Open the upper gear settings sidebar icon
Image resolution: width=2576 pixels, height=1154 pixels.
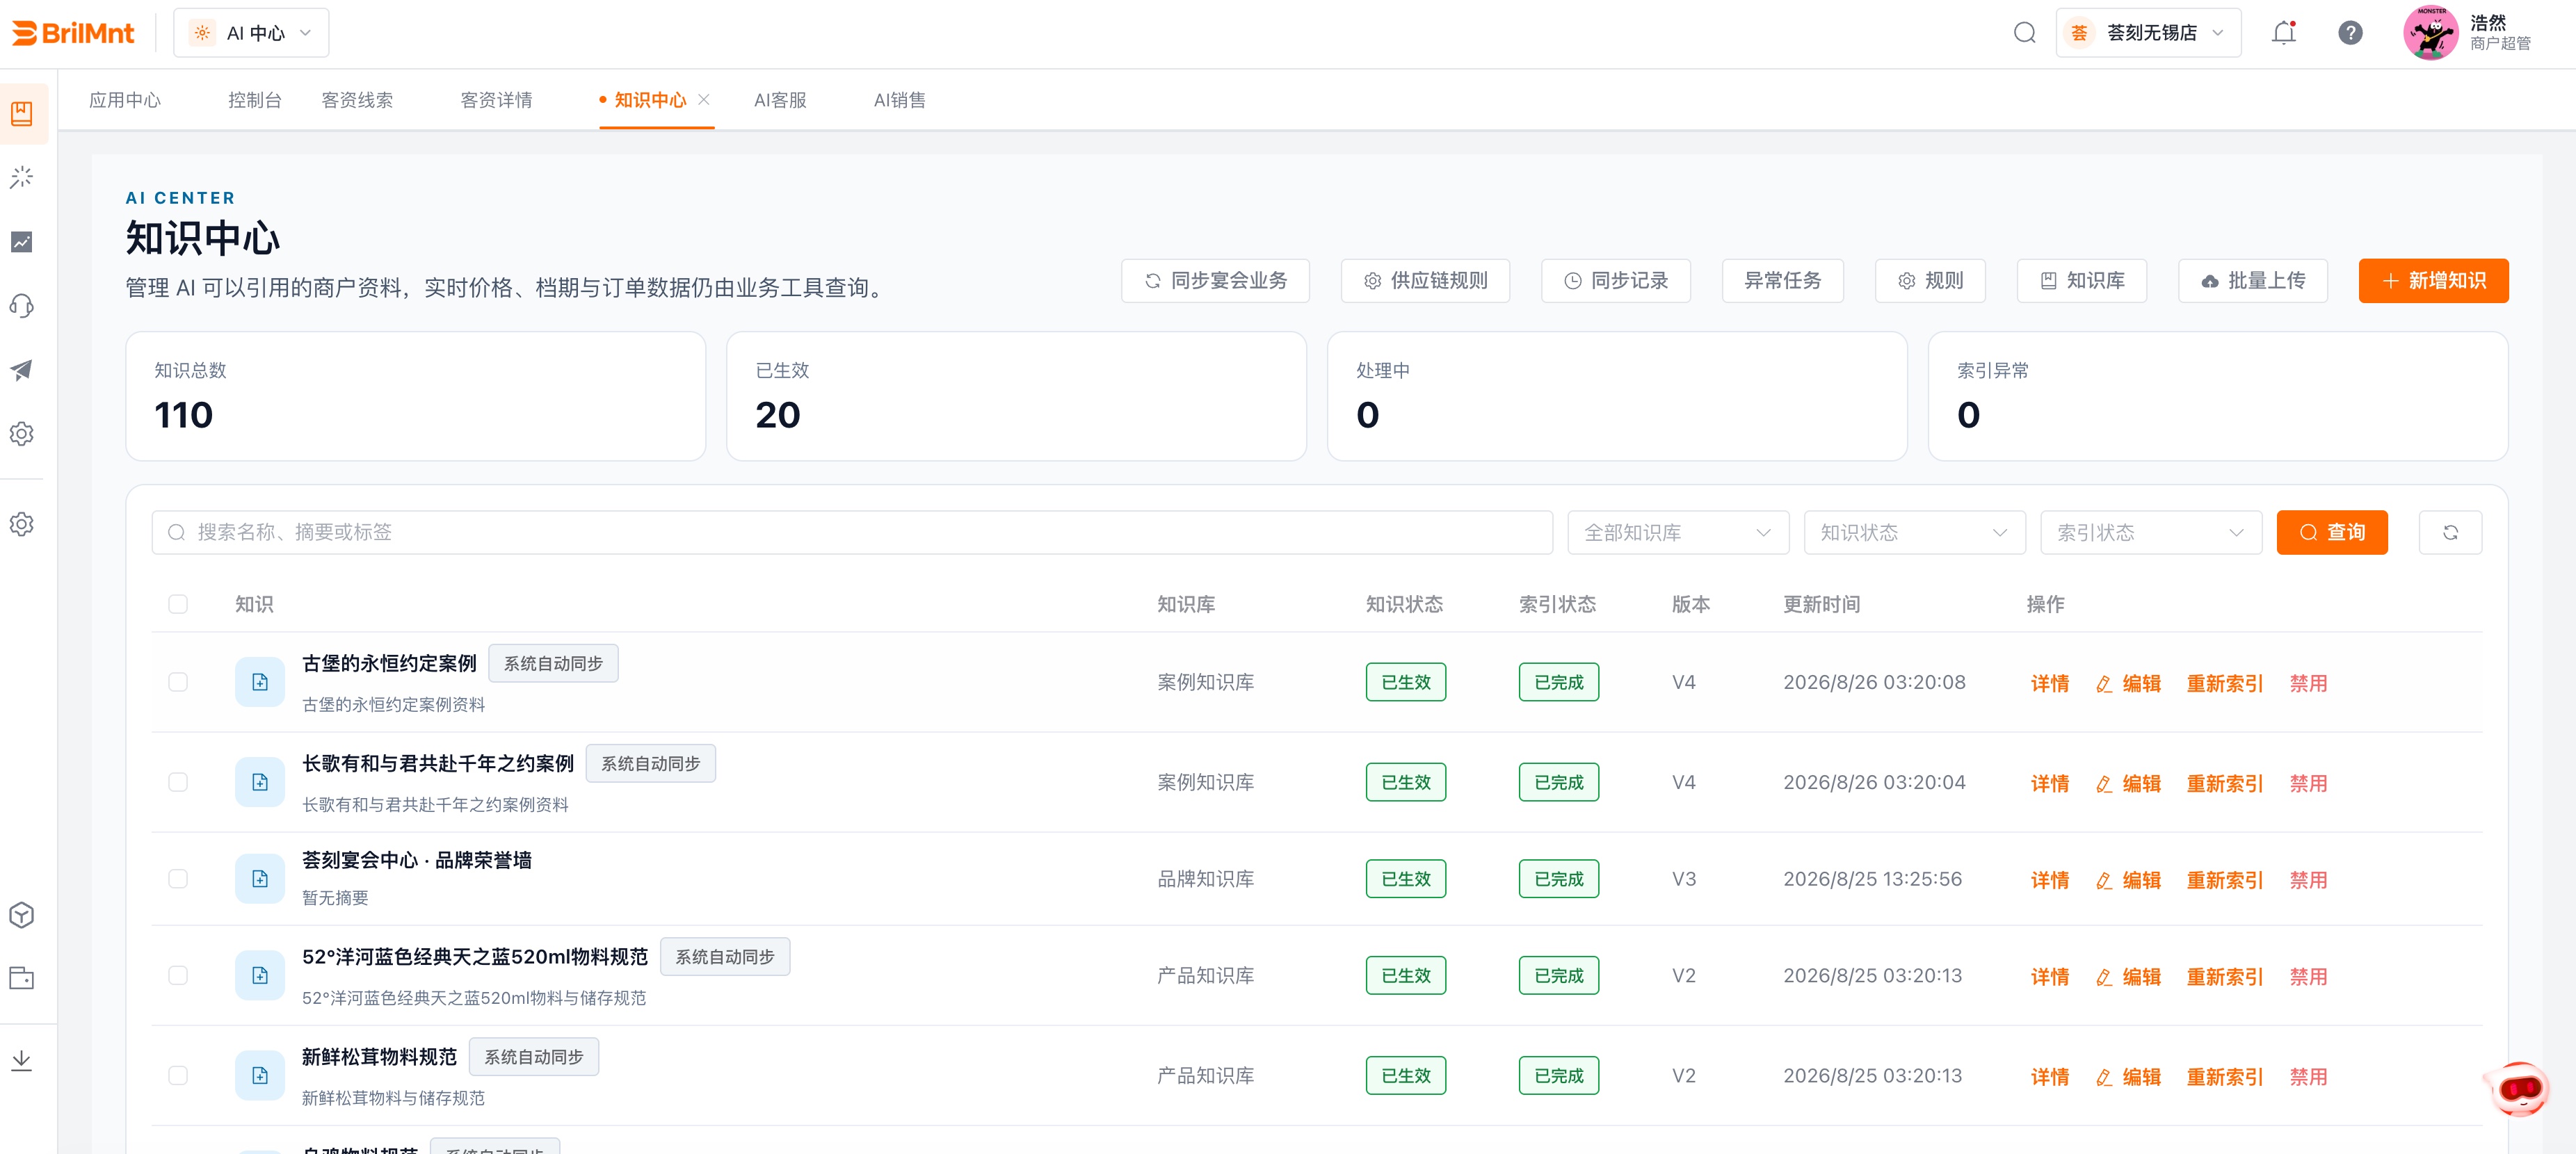pos(22,434)
